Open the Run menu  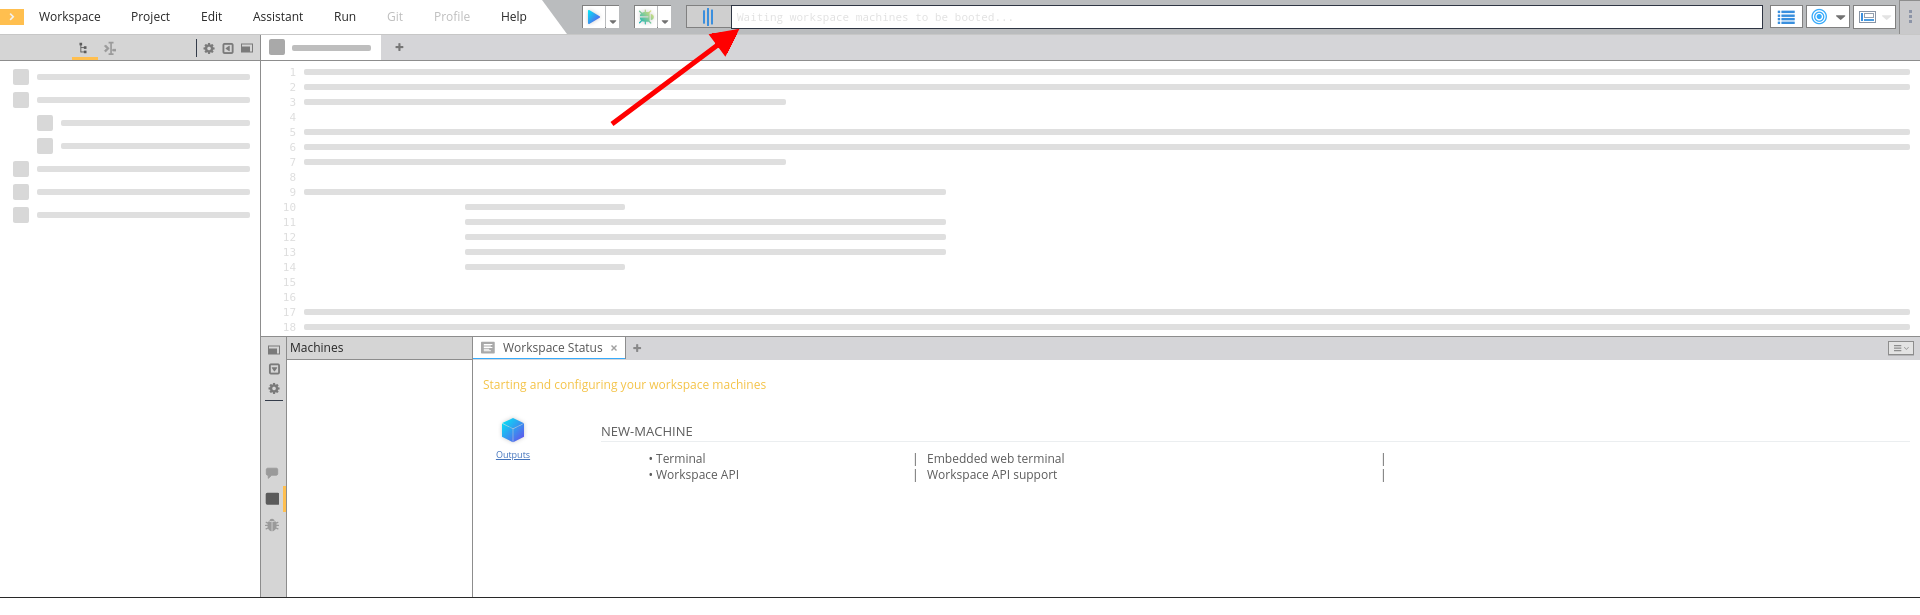point(345,17)
